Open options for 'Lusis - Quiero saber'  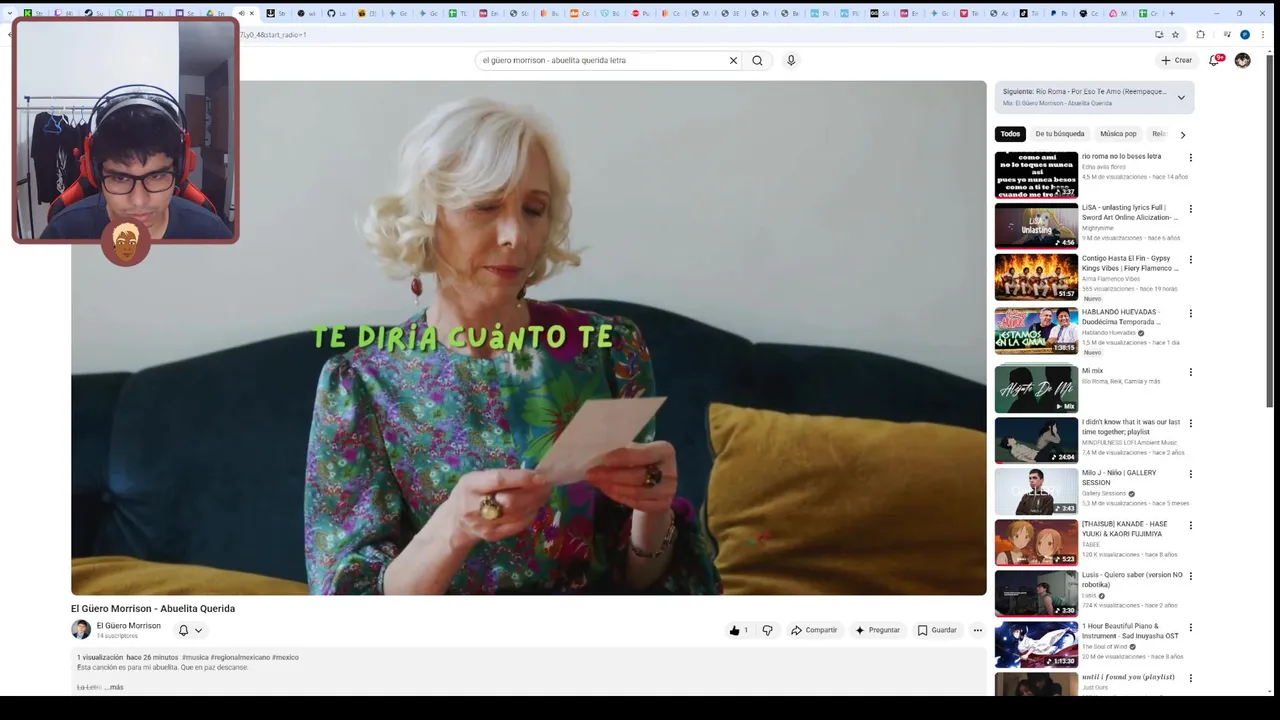[x=1190, y=576]
